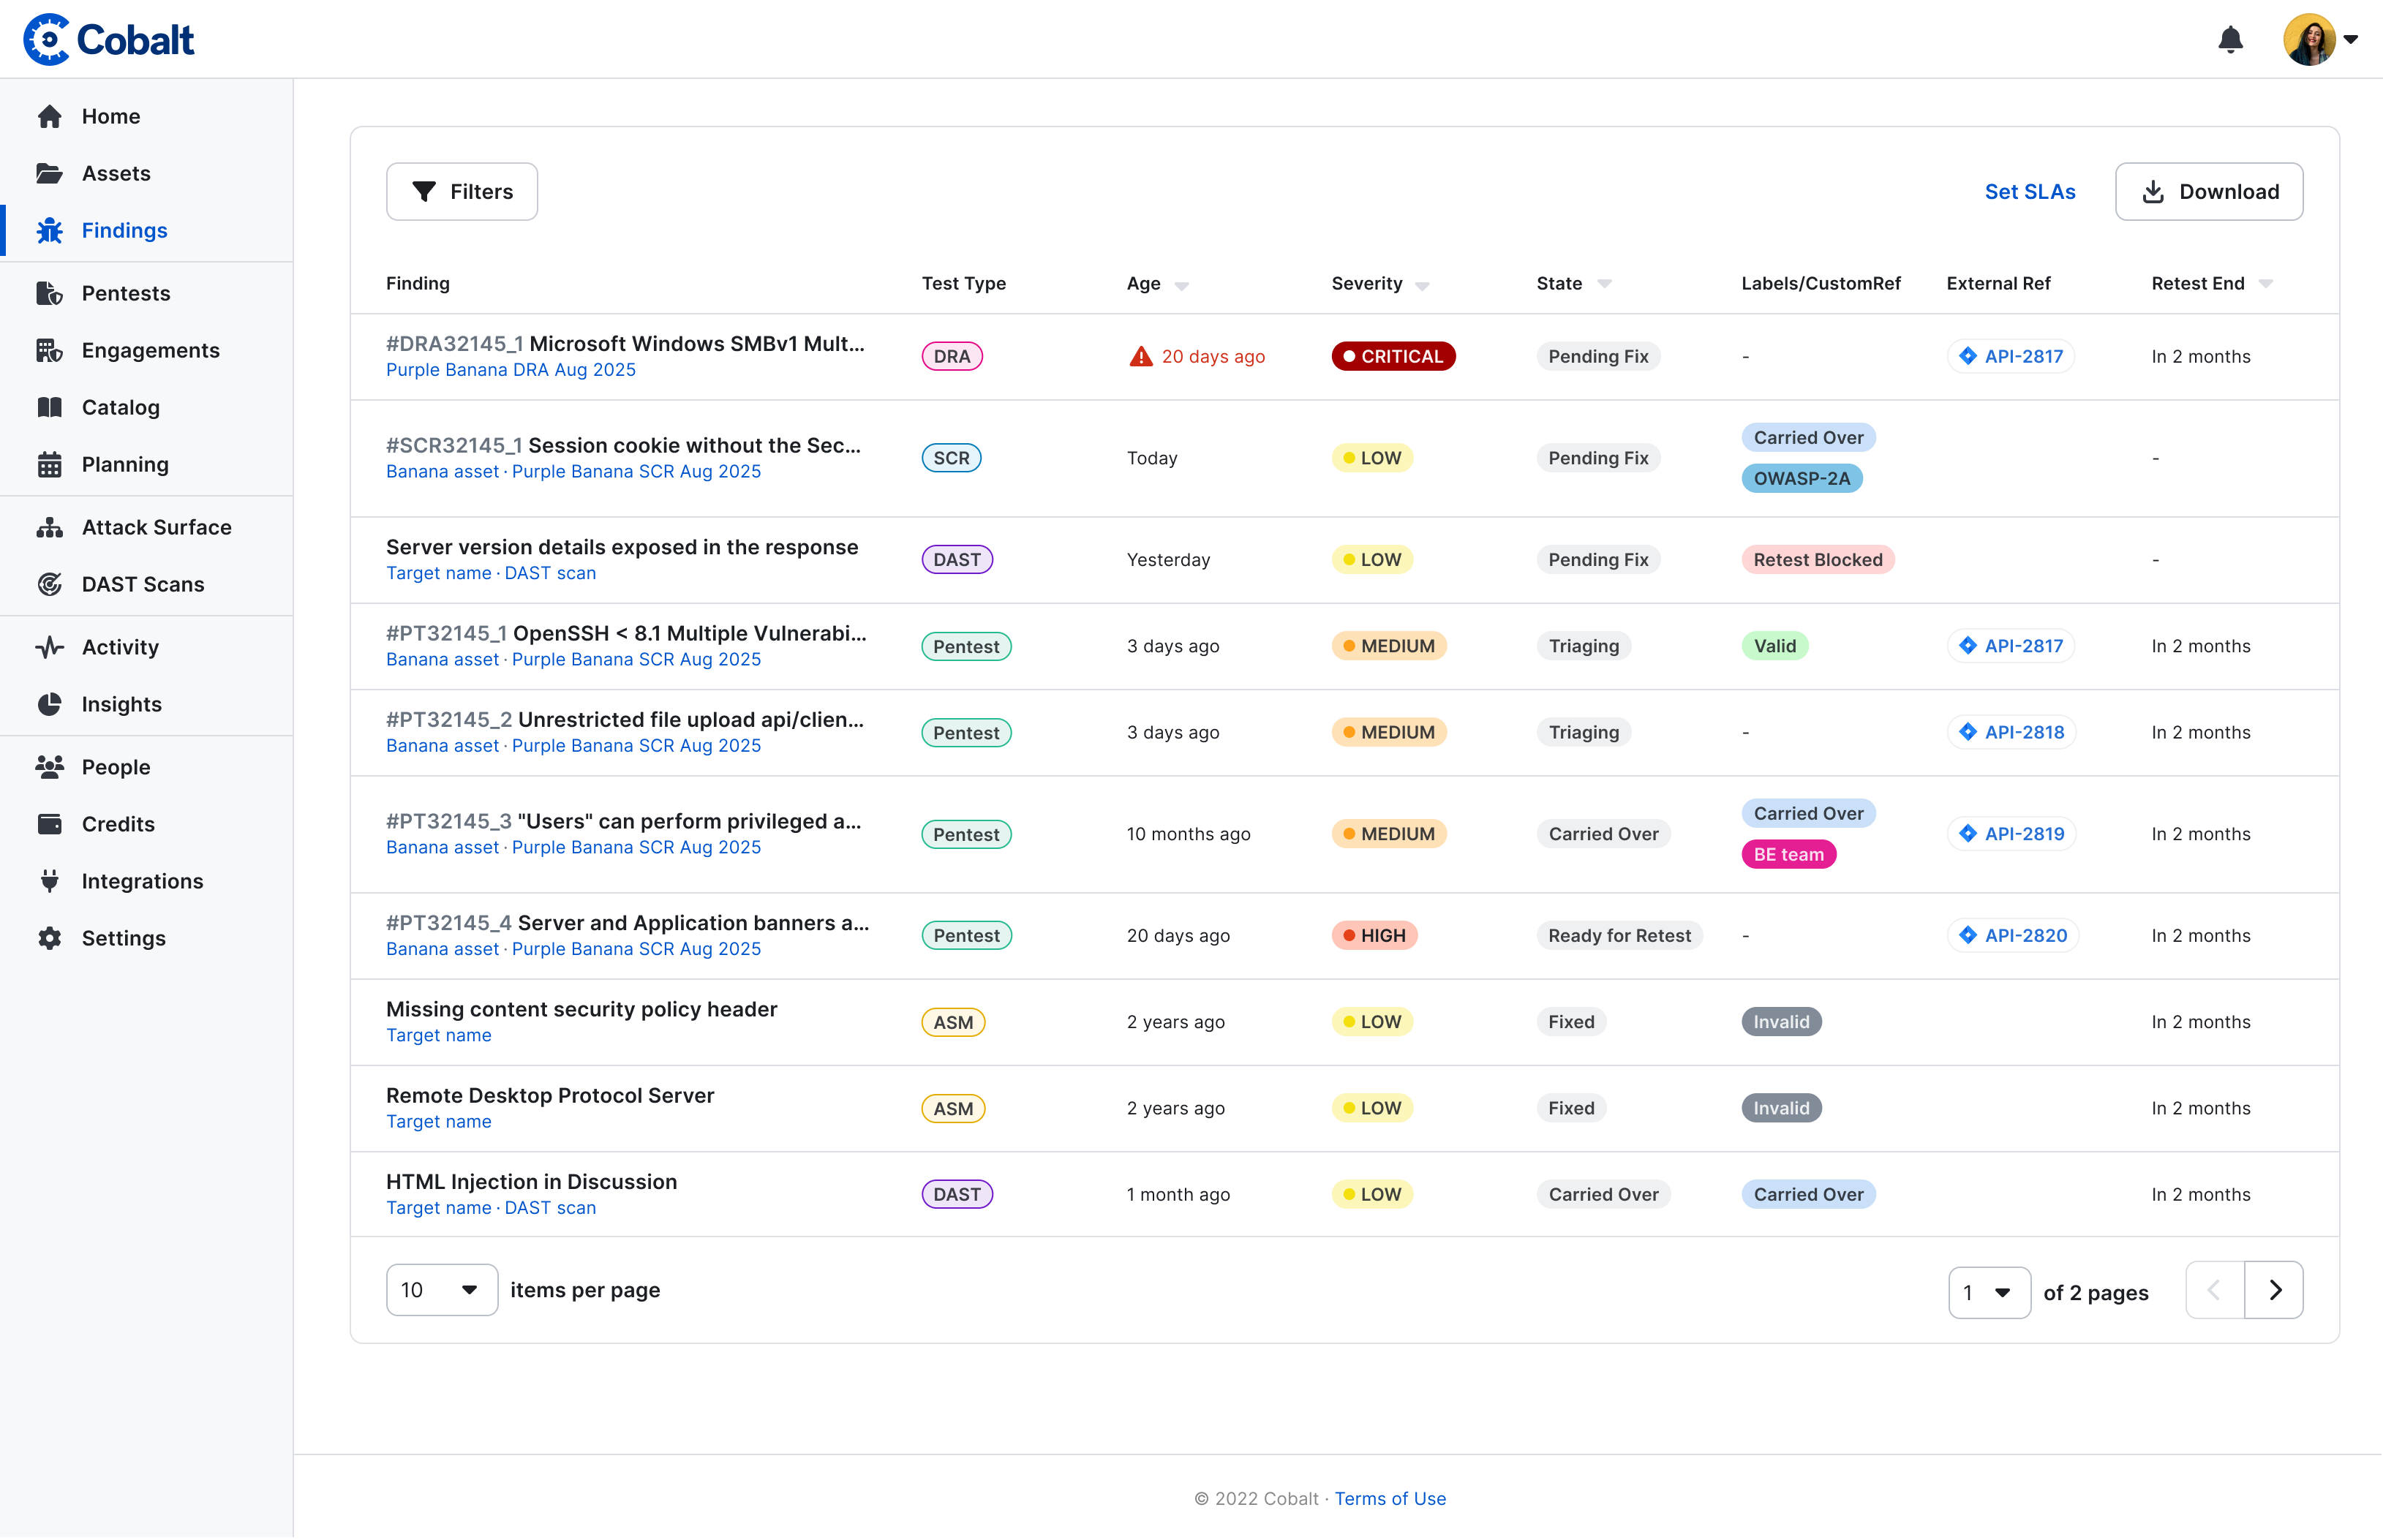This screenshot has width=2383, height=1540.
Task: Click the Jira icon beside API-2820
Action: [1967, 936]
